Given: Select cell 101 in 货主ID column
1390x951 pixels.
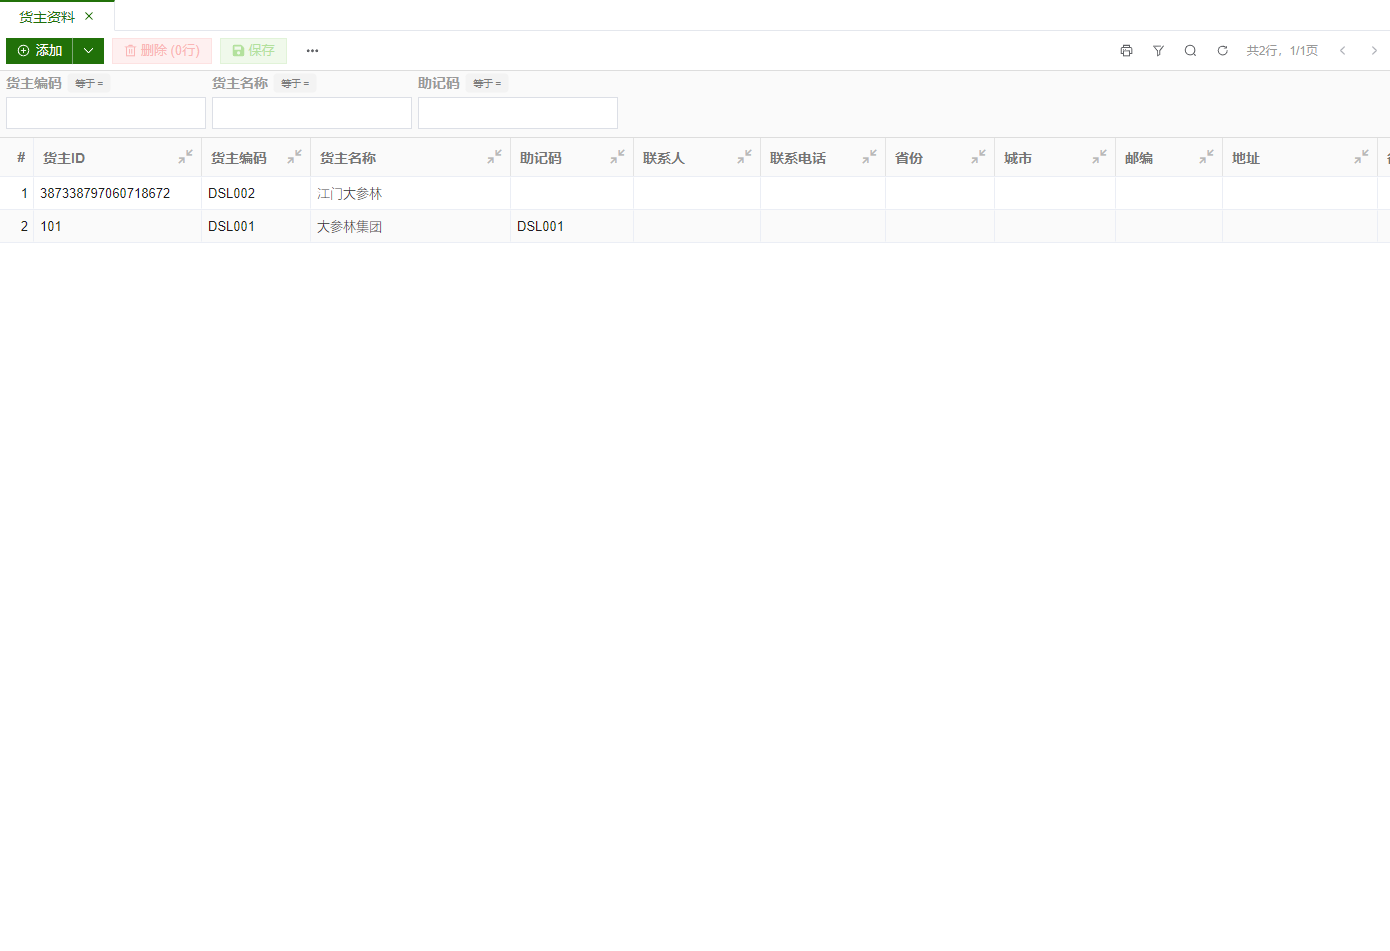Looking at the screenshot, I should click(118, 226).
